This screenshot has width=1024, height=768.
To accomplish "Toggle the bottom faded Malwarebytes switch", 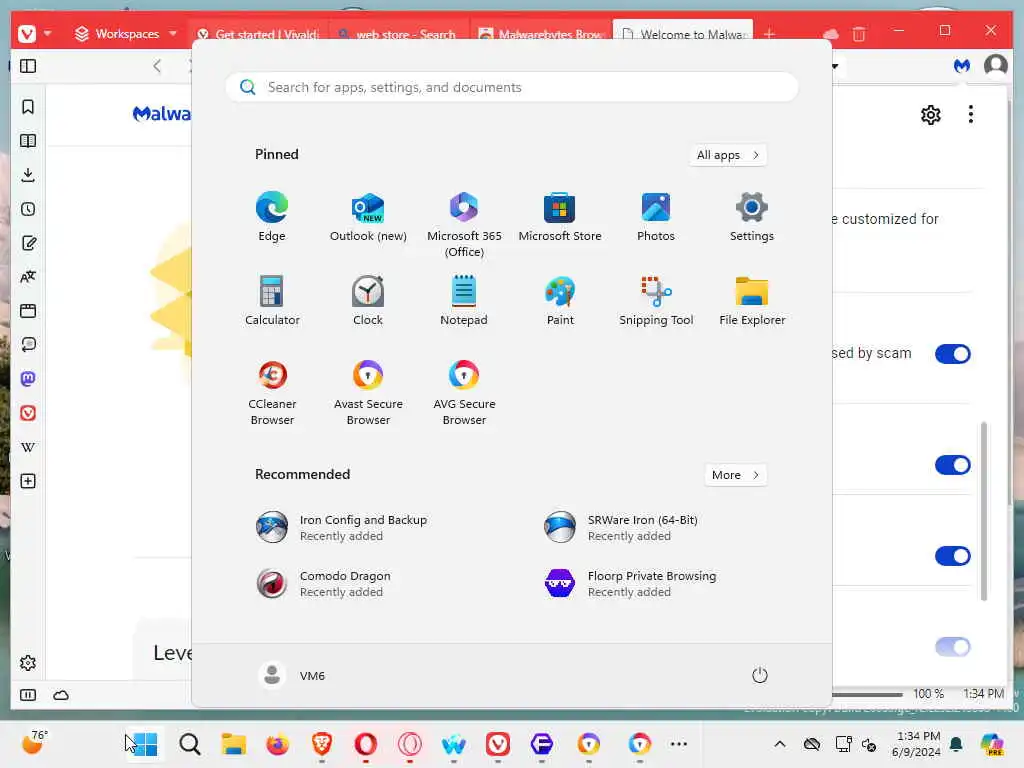I will [953, 647].
